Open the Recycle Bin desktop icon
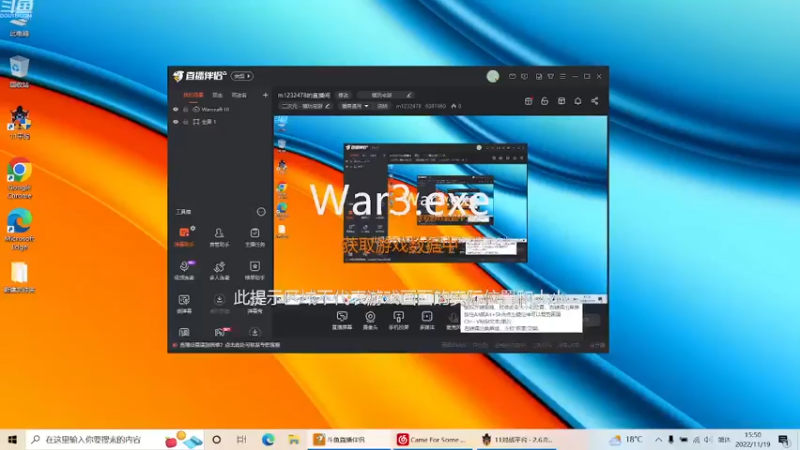Screen dimensions: 800x450 click(x=19, y=72)
